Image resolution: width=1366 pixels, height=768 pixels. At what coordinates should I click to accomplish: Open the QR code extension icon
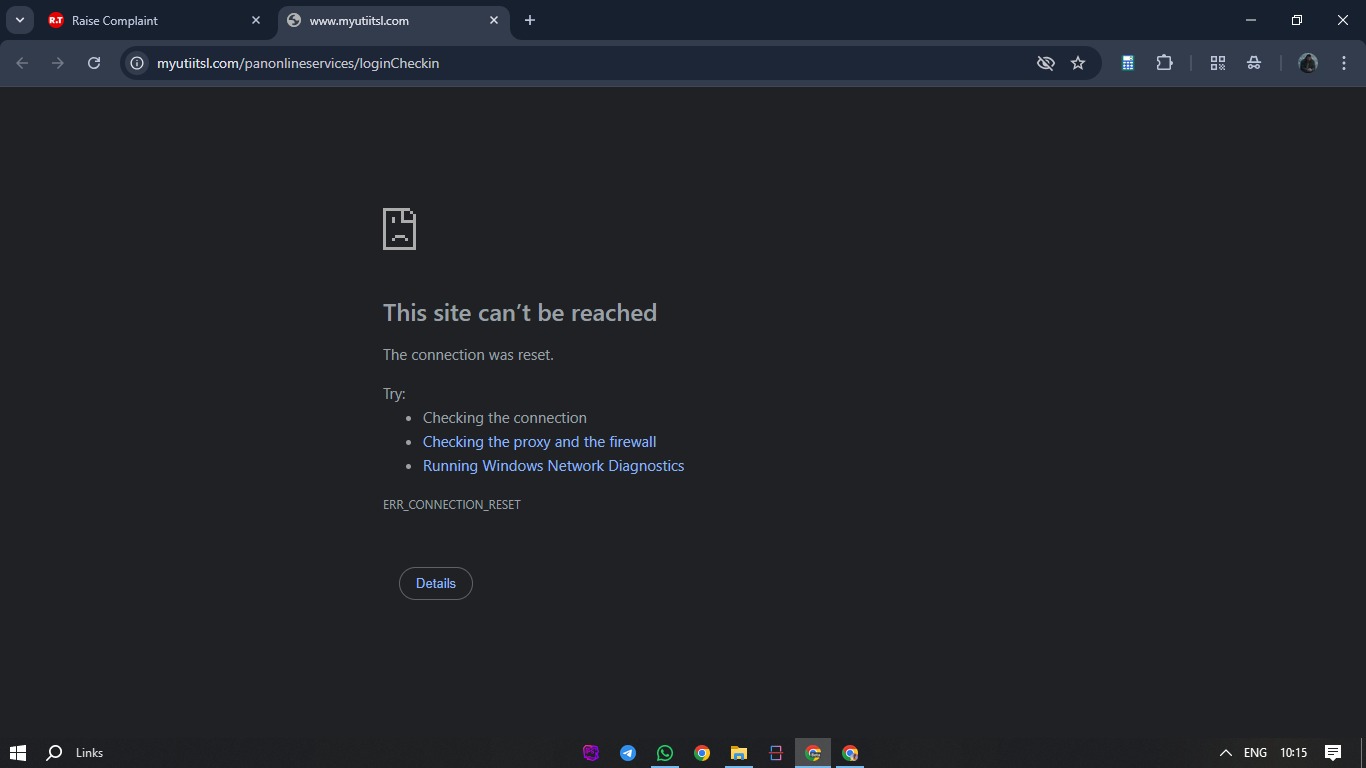(x=1217, y=63)
